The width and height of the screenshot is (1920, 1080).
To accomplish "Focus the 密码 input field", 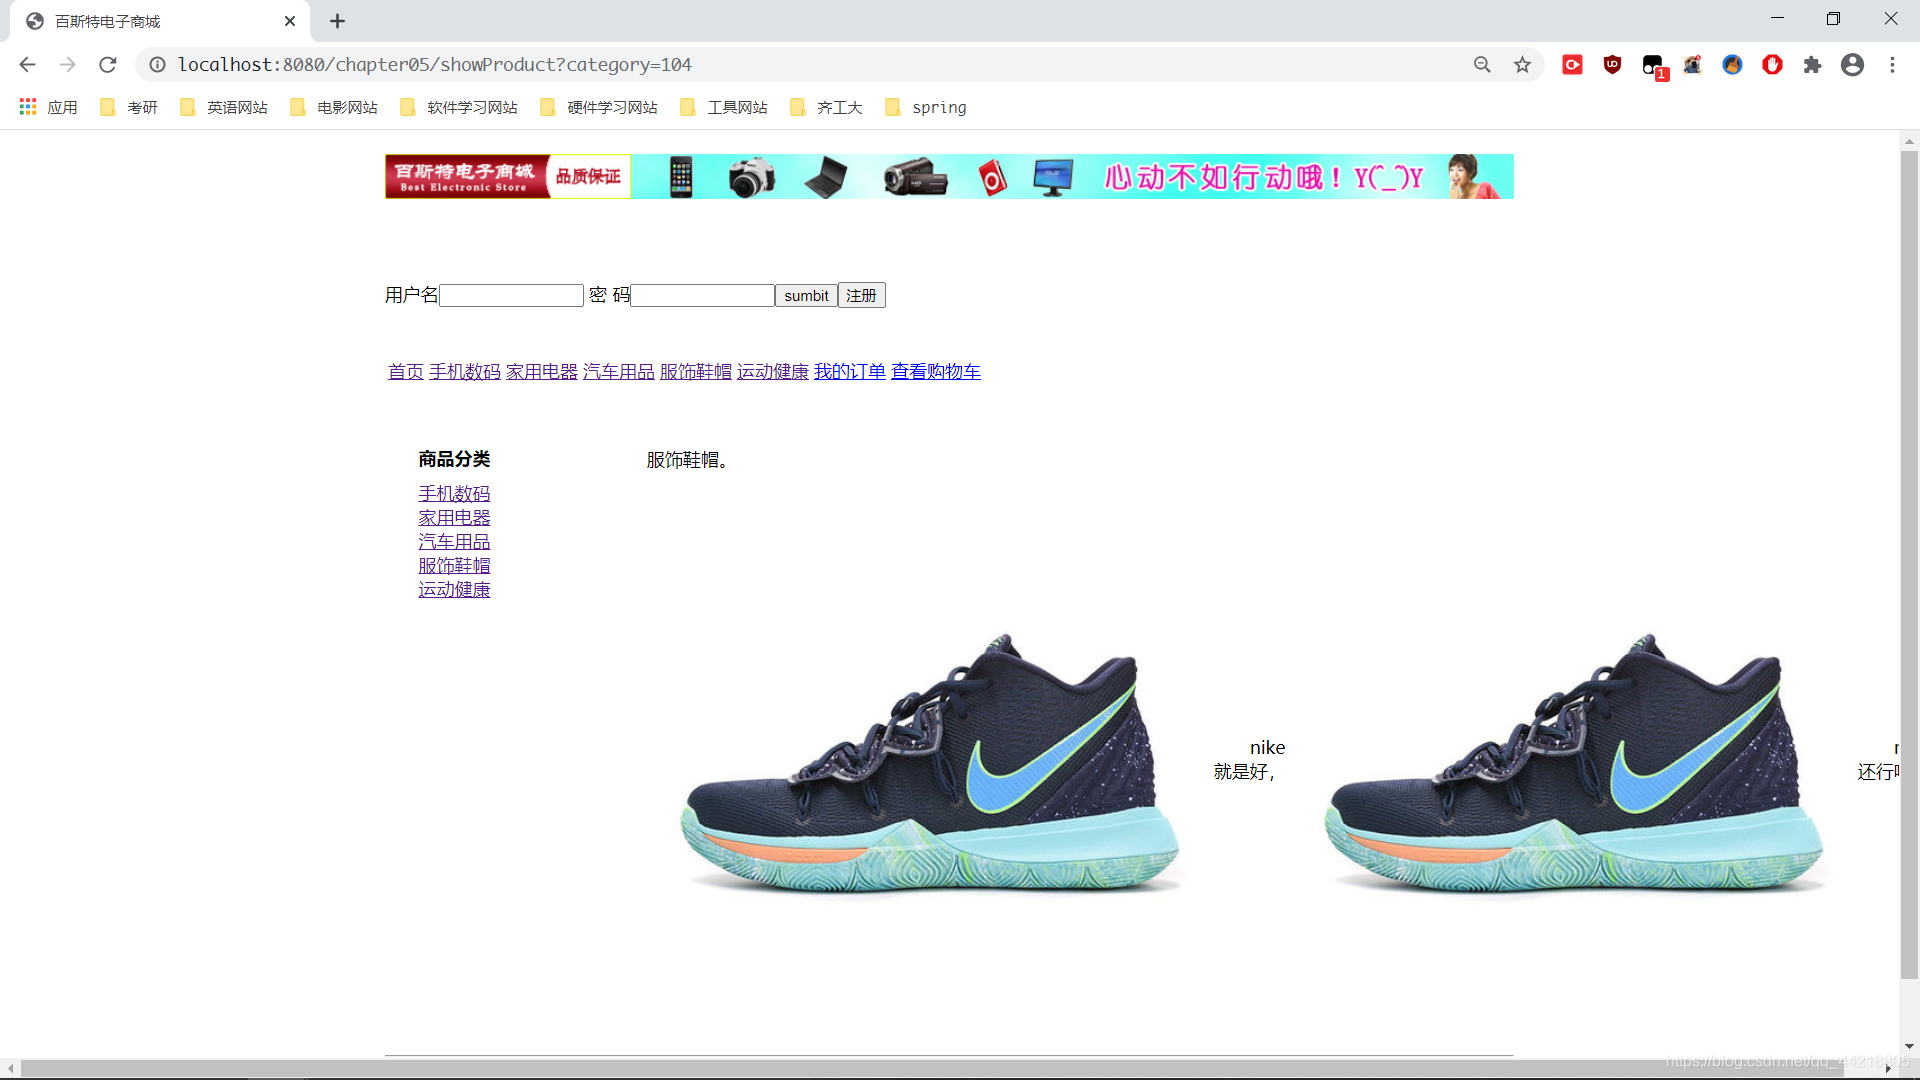I will coord(703,296).
